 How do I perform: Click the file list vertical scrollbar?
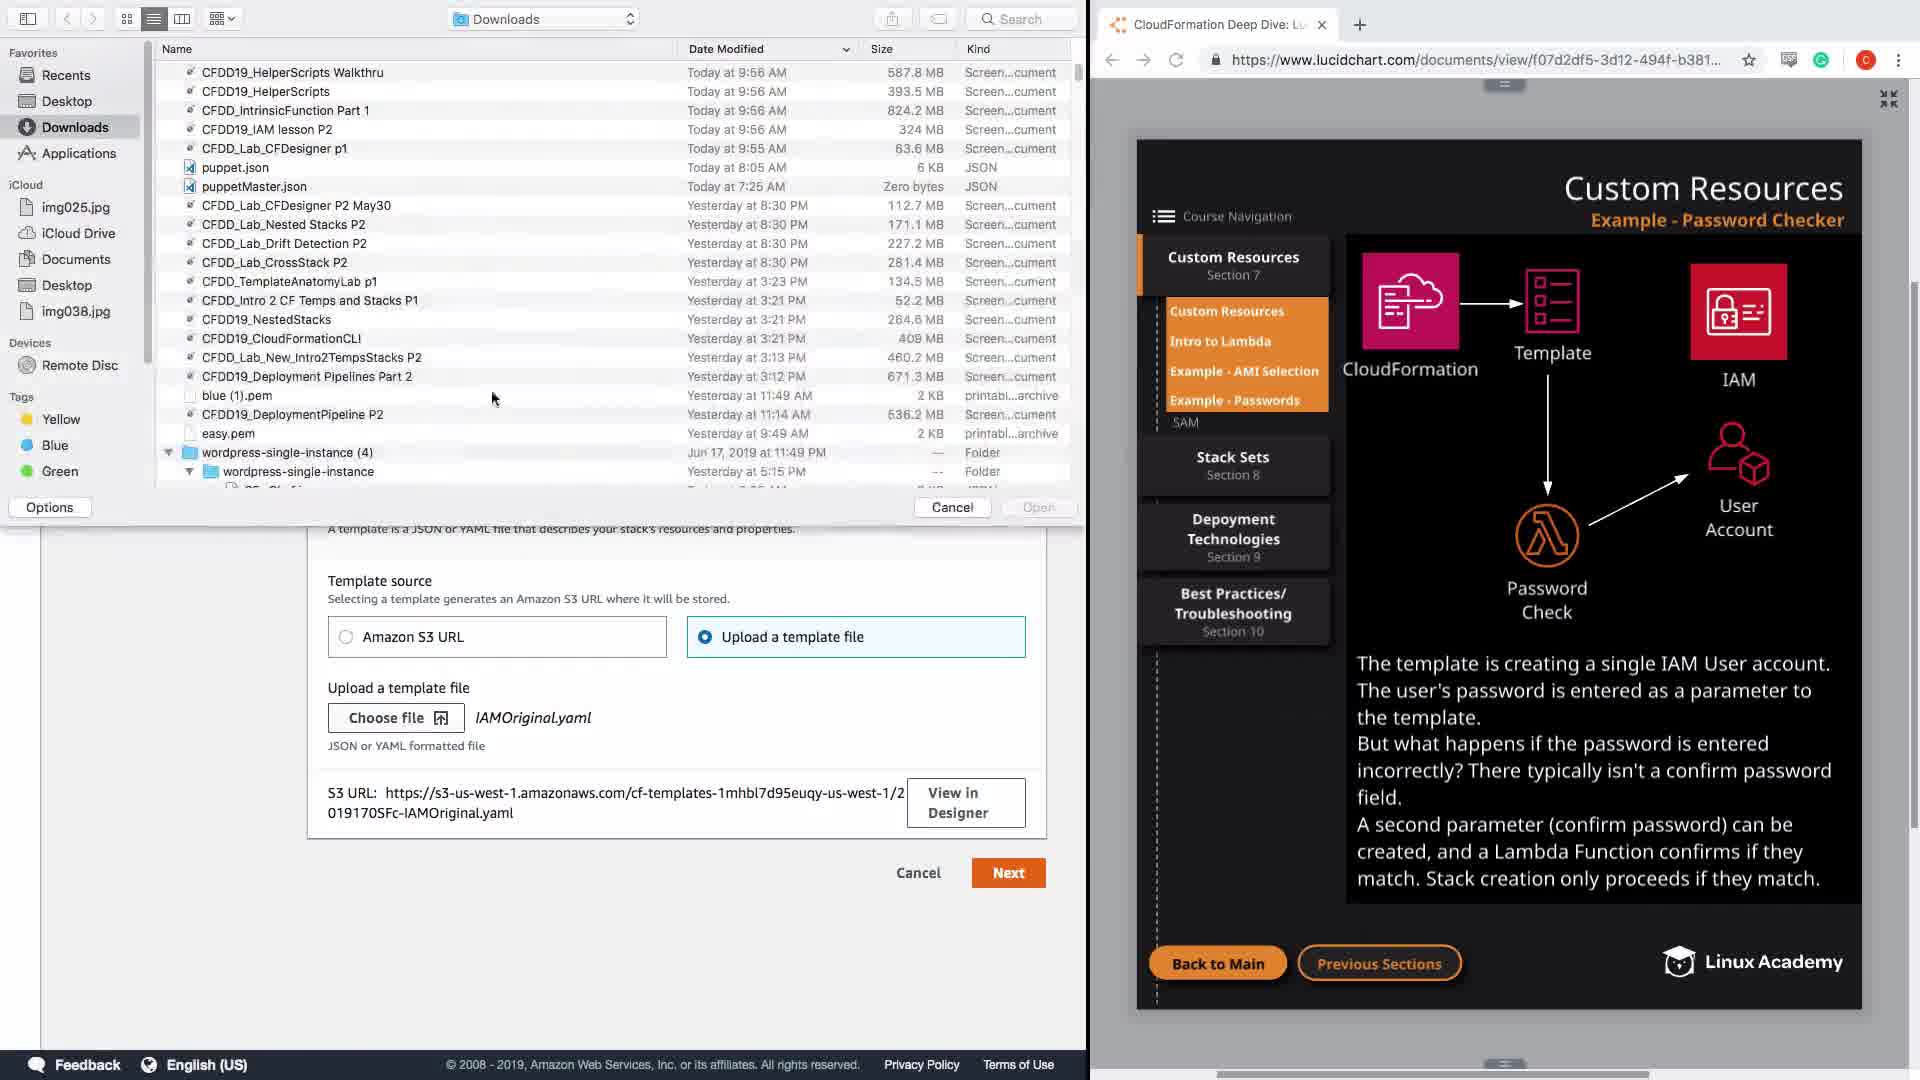click(x=1078, y=73)
